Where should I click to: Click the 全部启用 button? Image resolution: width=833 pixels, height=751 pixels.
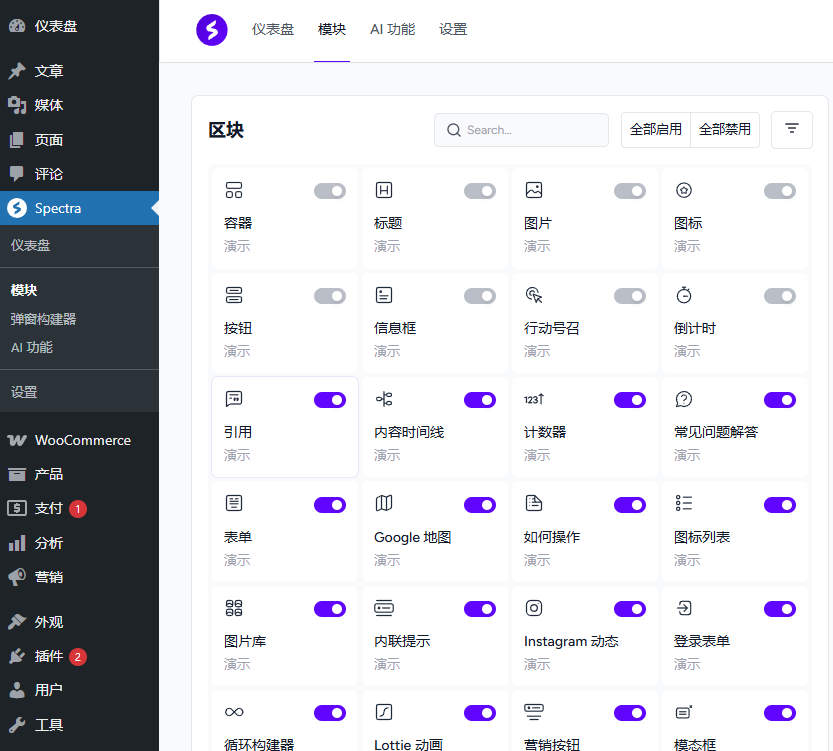pos(656,130)
